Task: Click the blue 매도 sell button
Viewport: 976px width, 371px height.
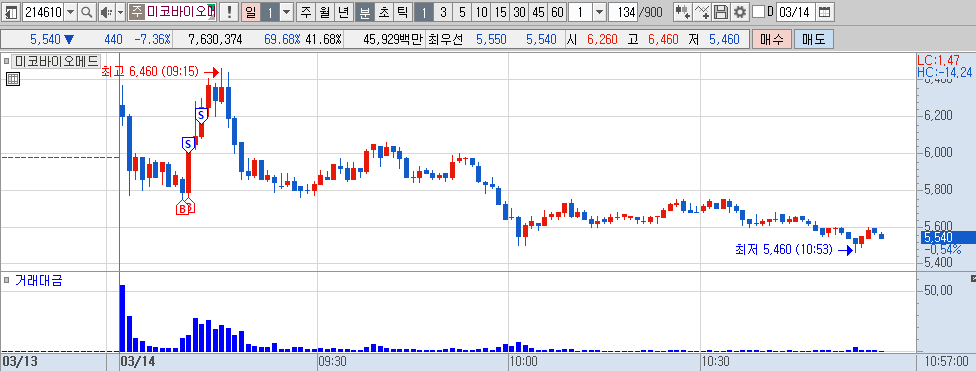Action: click(x=814, y=39)
